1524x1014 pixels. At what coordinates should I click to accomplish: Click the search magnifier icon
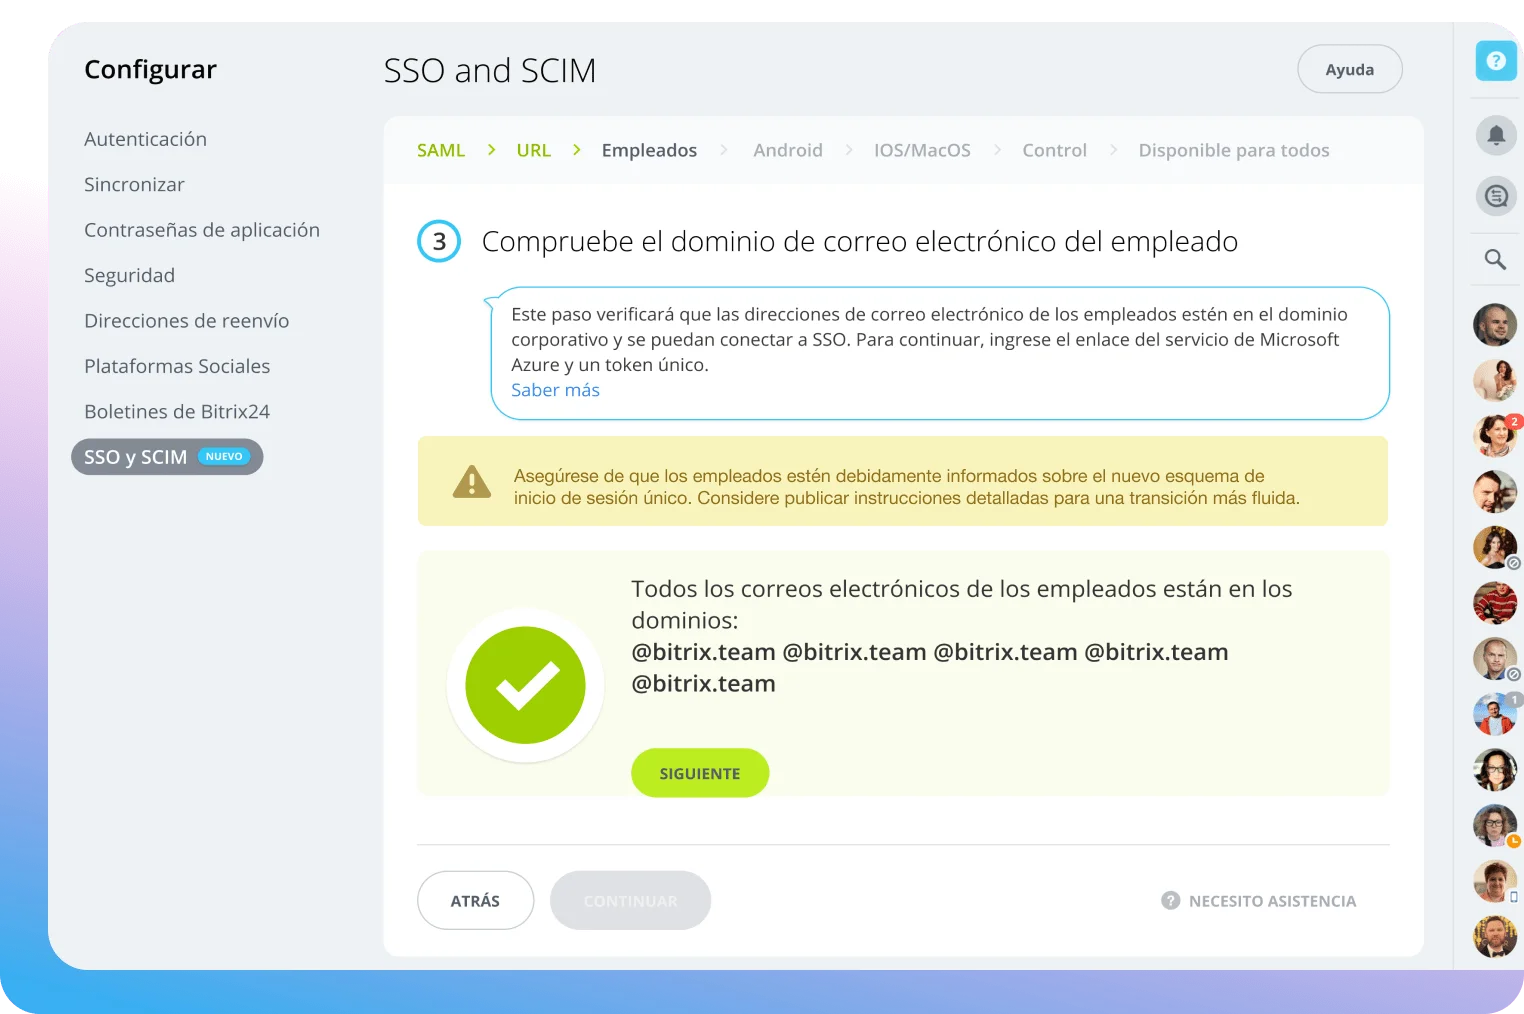[1496, 260]
